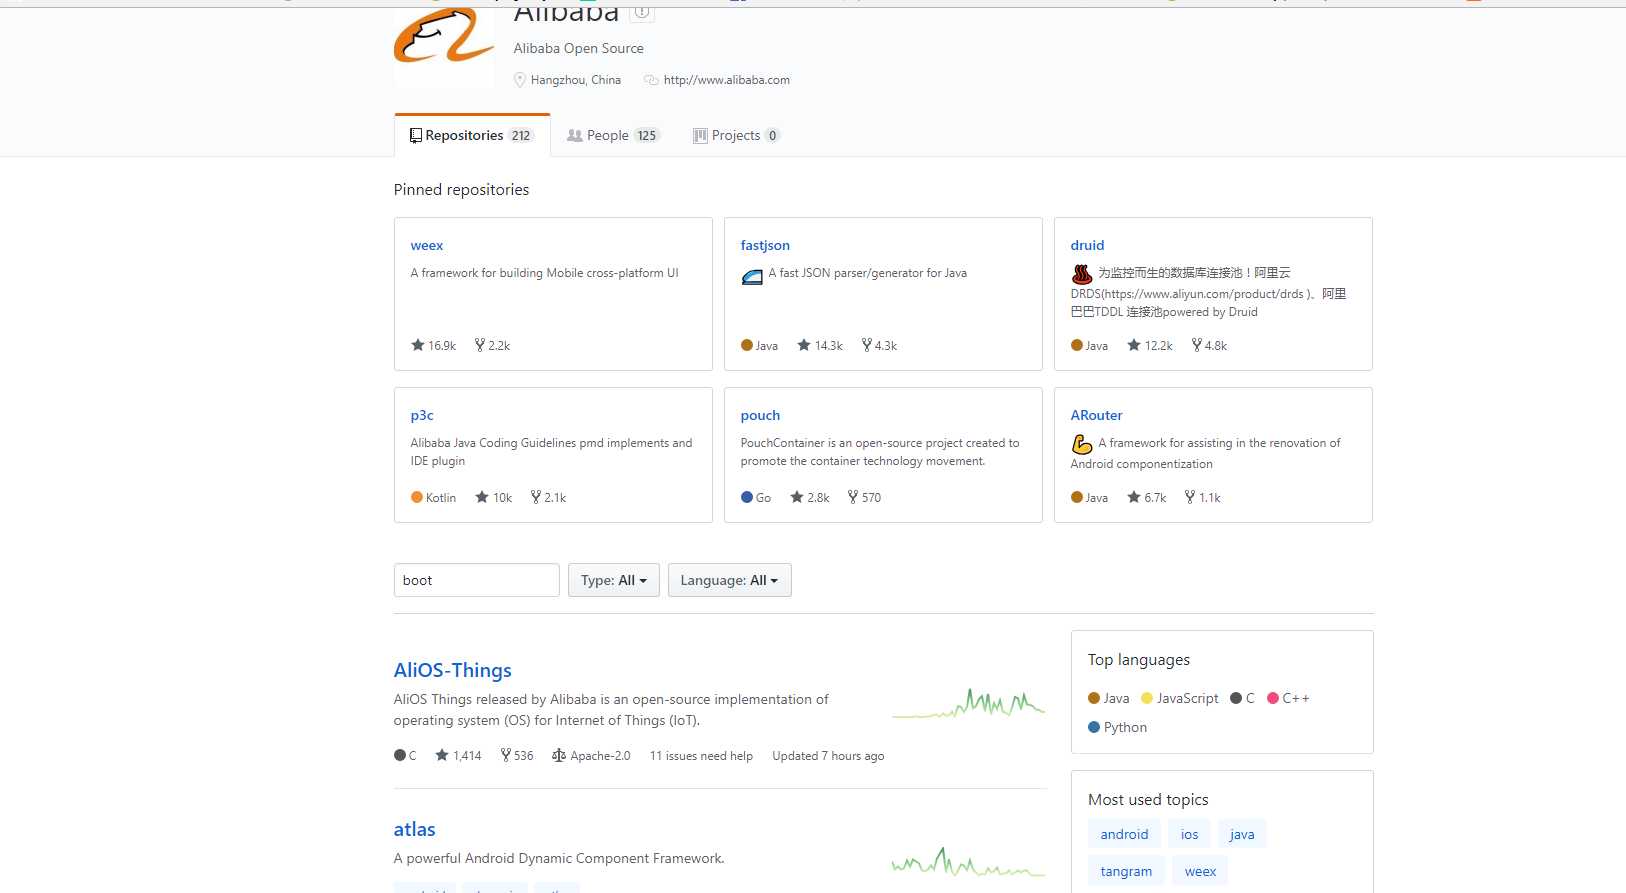Open 11 issues need help link

point(701,756)
